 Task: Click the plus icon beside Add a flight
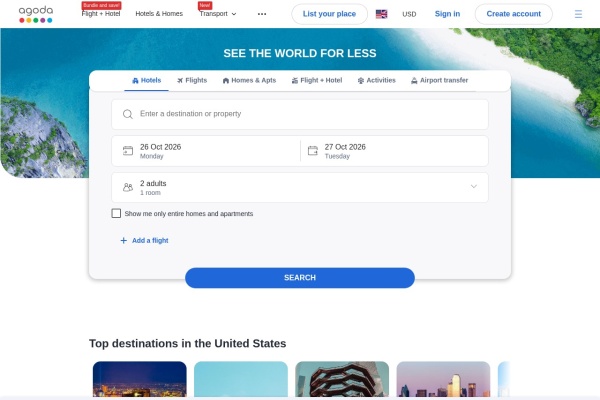click(x=124, y=240)
